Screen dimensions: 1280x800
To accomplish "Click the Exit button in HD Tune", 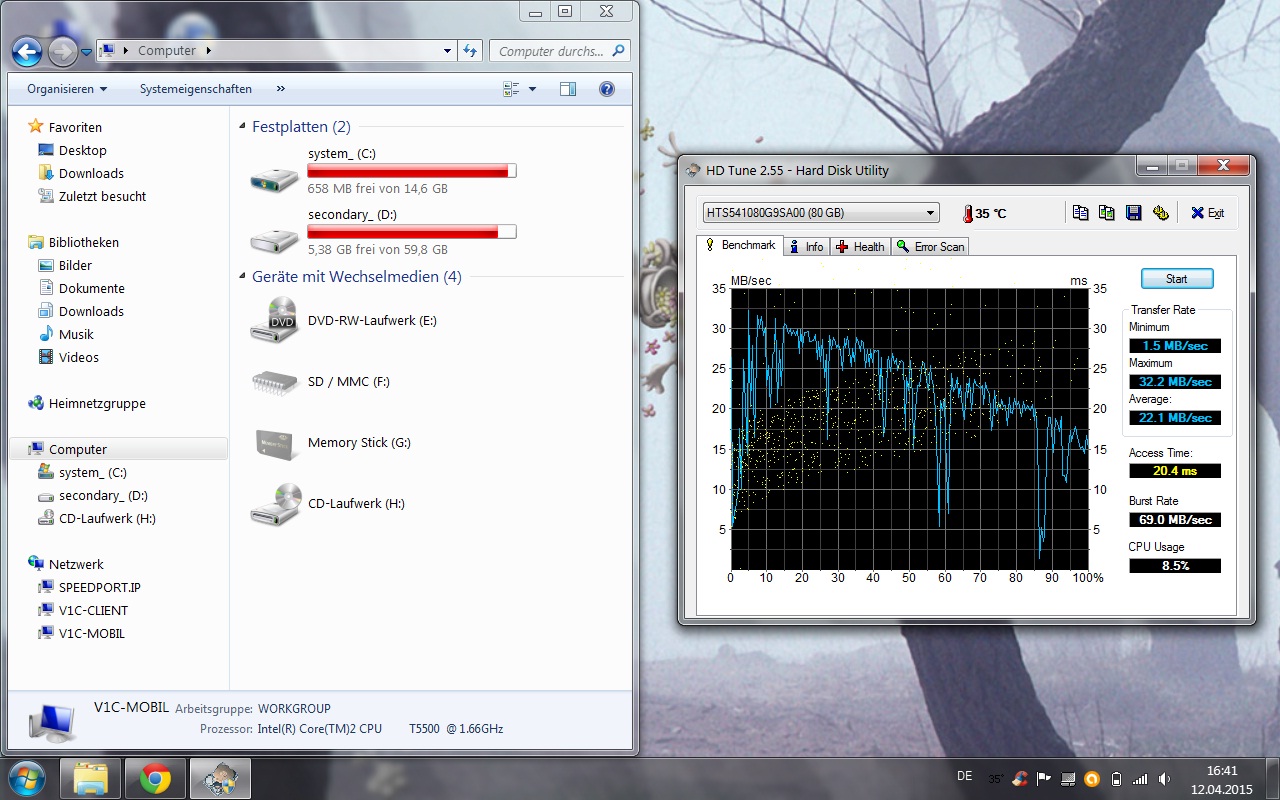I will click(1207, 213).
